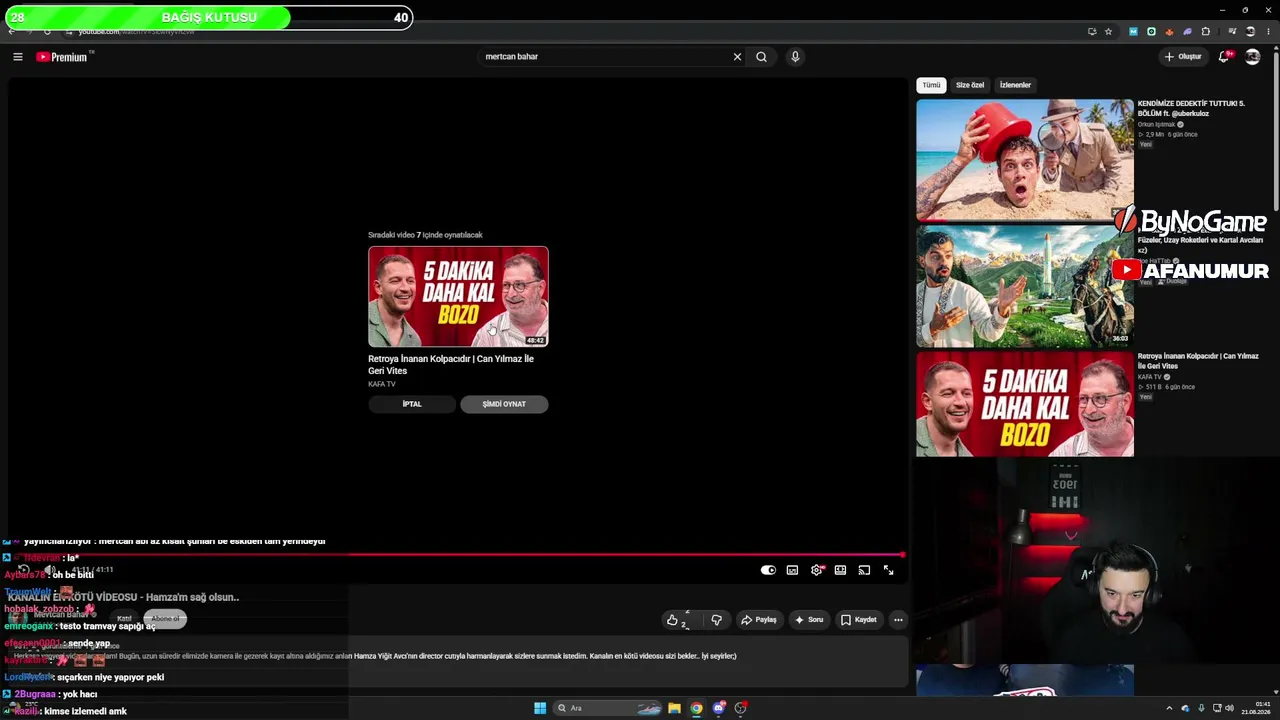Clear the 'mertcan bahar' search text
Screen dimensions: 1280x720
pyautogui.click(x=737, y=57)
